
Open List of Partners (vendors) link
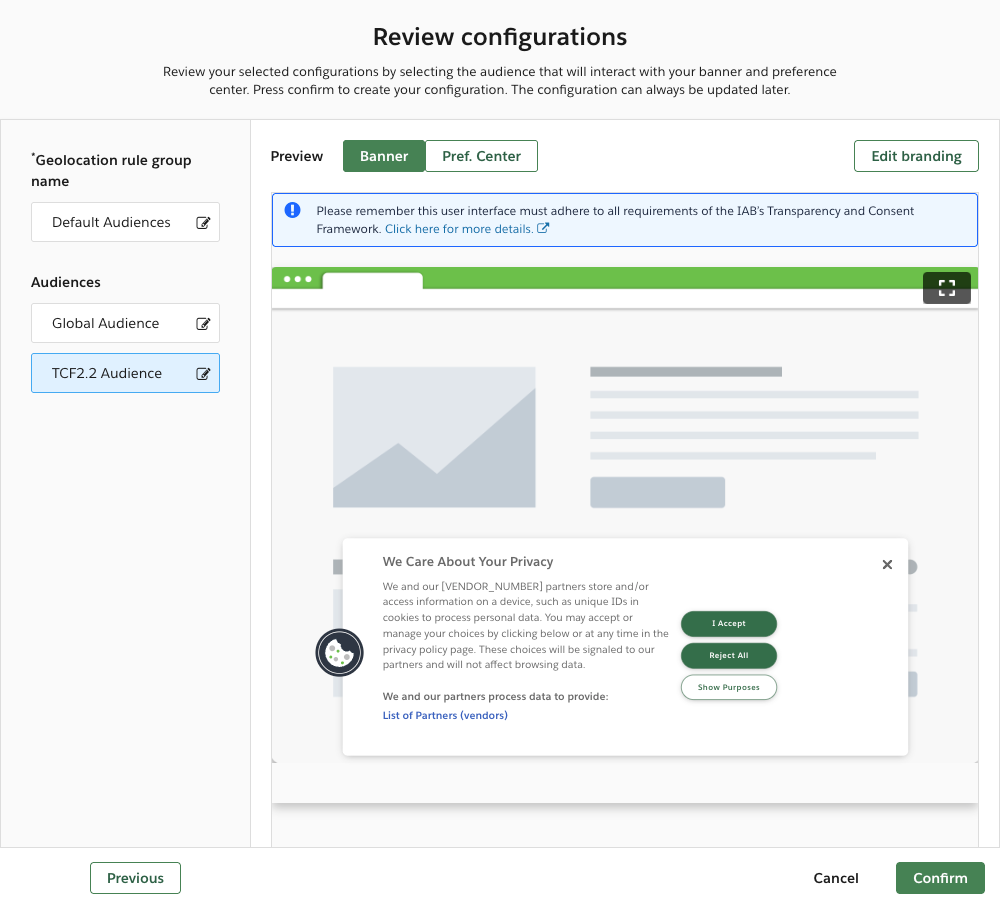click(445, 715)
